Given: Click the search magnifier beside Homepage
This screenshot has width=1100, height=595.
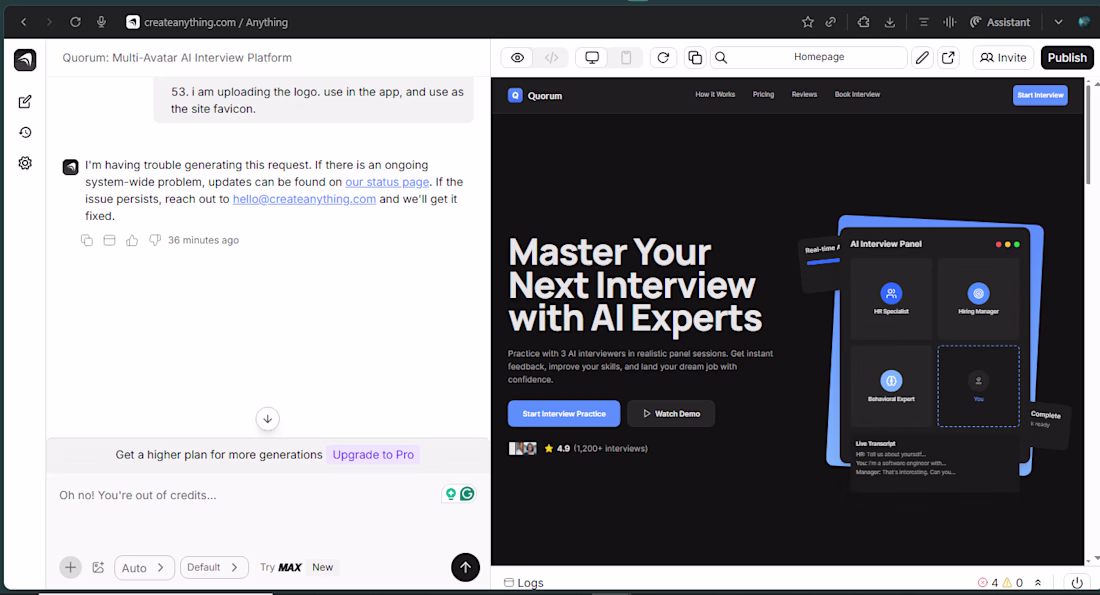Looking at the screenshot, I should pyautogui.click(x=721, y=58).
